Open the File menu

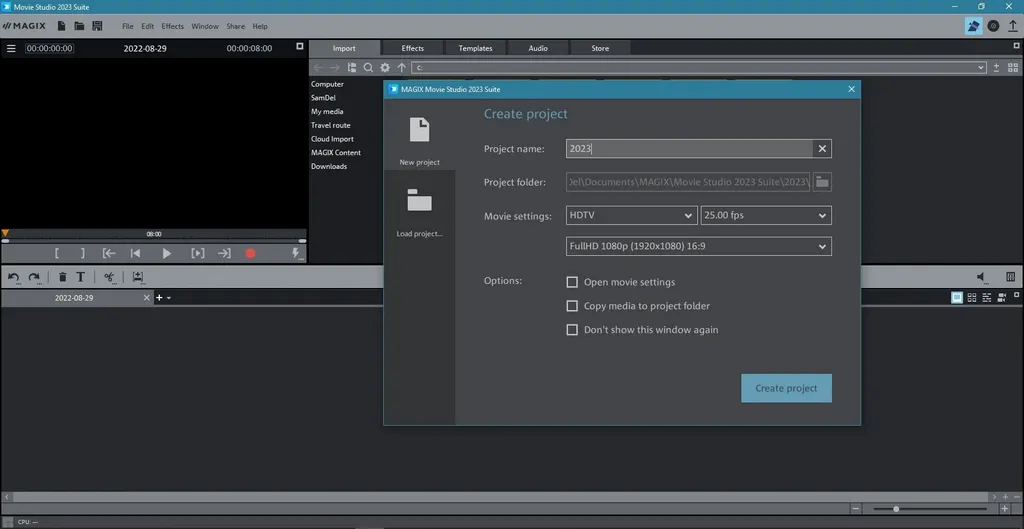pyautogui.click(x=127, y=27)
